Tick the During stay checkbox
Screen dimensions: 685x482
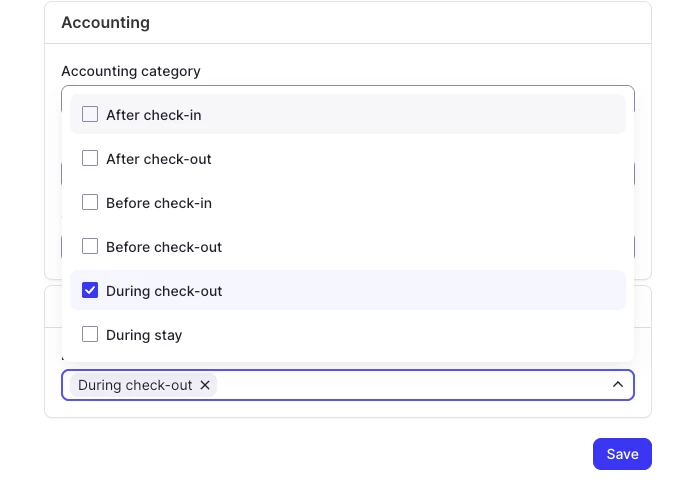pyautogui.click(x=90, y=334)
